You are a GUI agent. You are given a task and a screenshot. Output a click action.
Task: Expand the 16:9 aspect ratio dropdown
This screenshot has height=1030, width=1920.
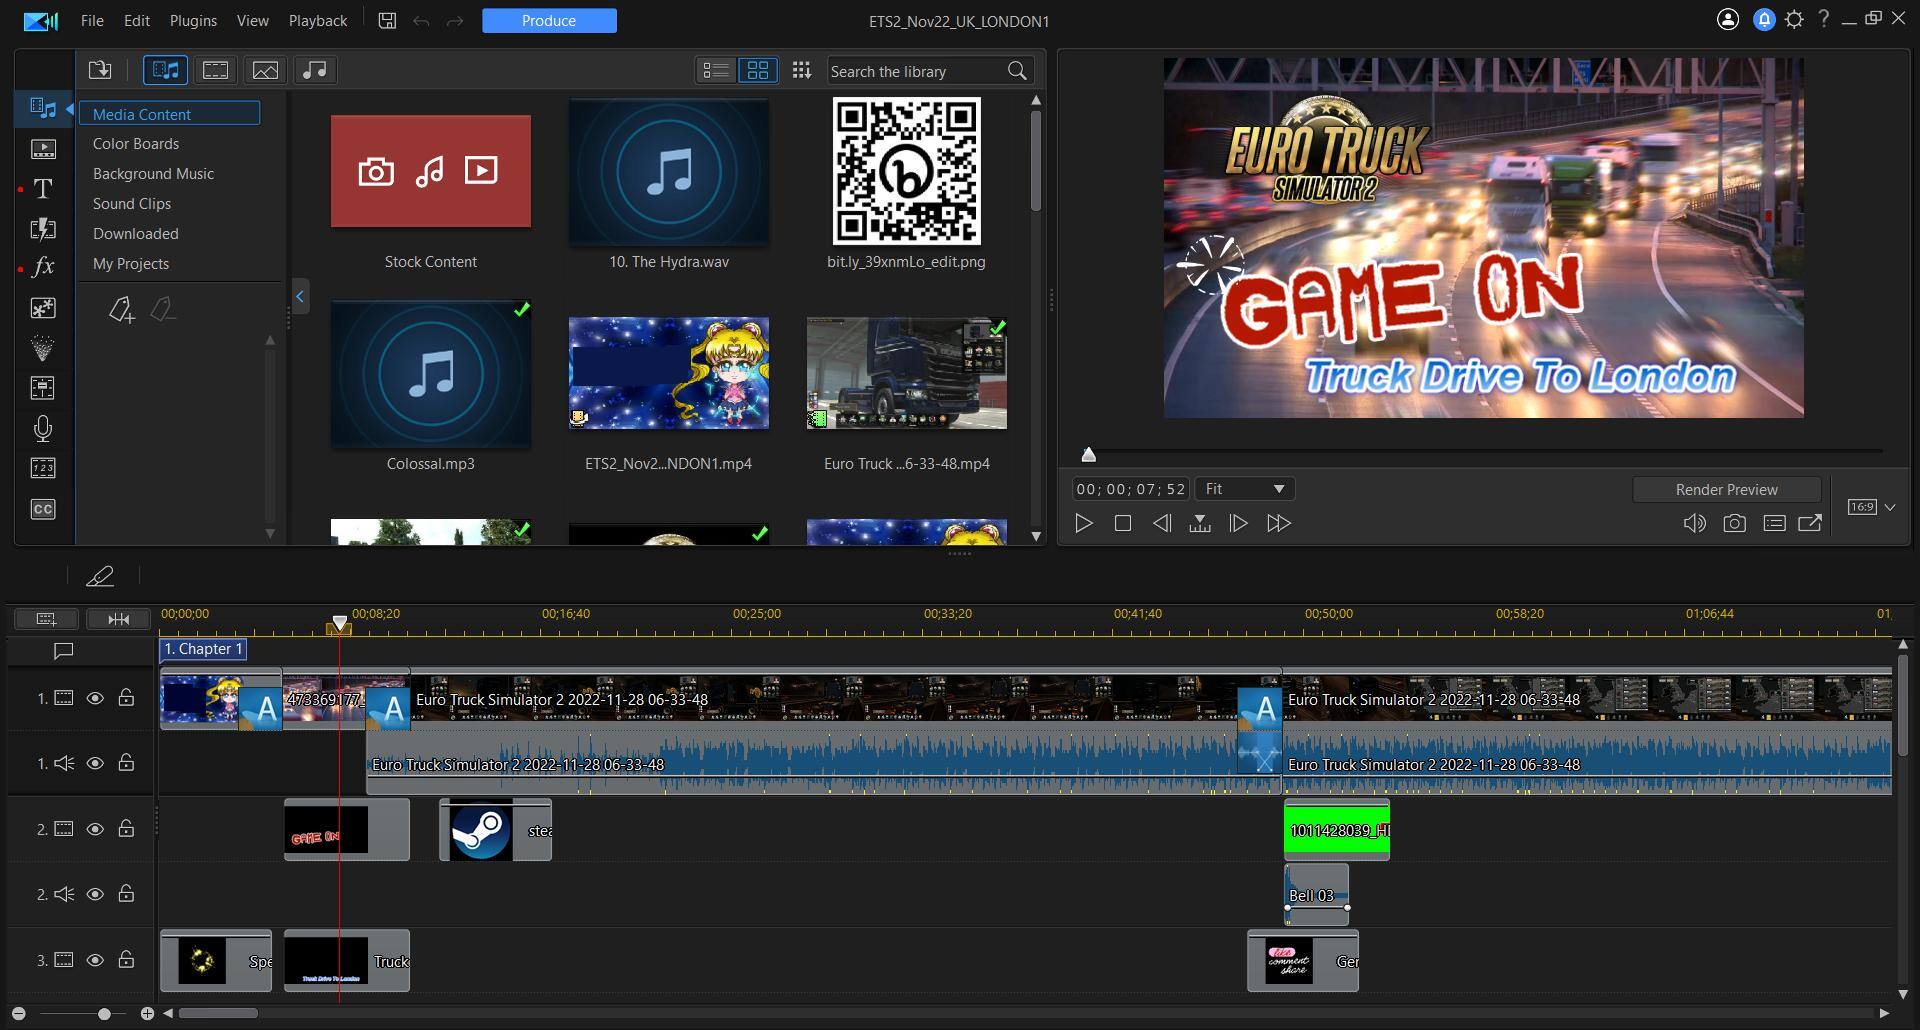click(x=1890, y=507)
